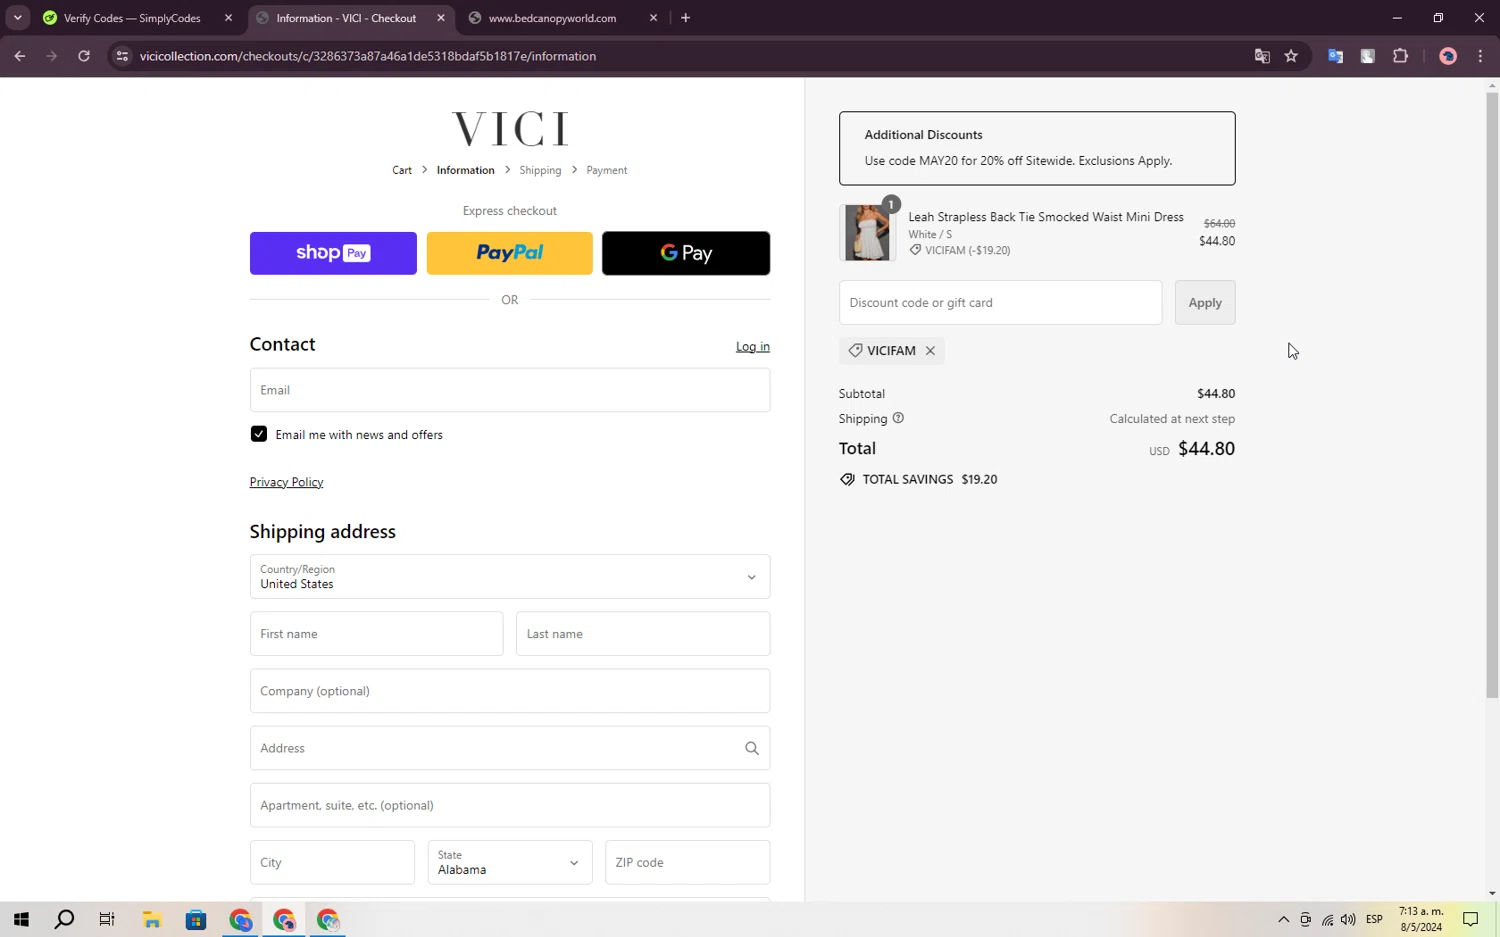The height and width of the screenshot is (937, 1500).
Task: Go to Cart breadcrumb
Action: [402, 170]
